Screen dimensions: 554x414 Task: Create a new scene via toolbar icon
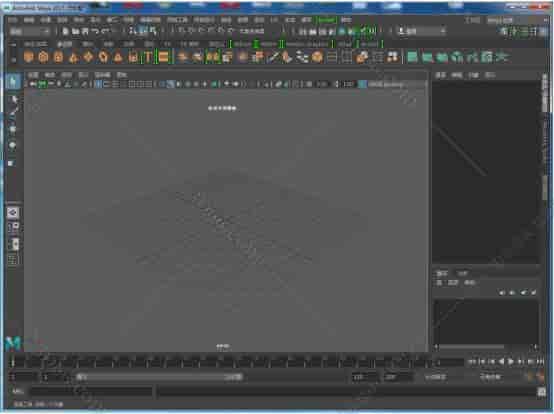(66, 31)
